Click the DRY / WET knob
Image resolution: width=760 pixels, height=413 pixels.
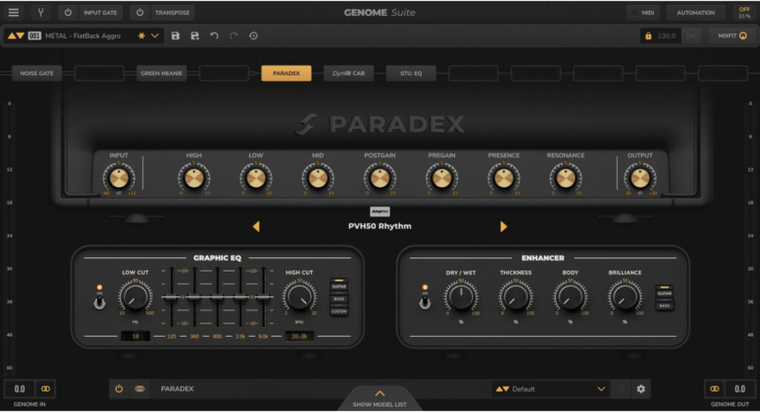click(x=461, y=296)
